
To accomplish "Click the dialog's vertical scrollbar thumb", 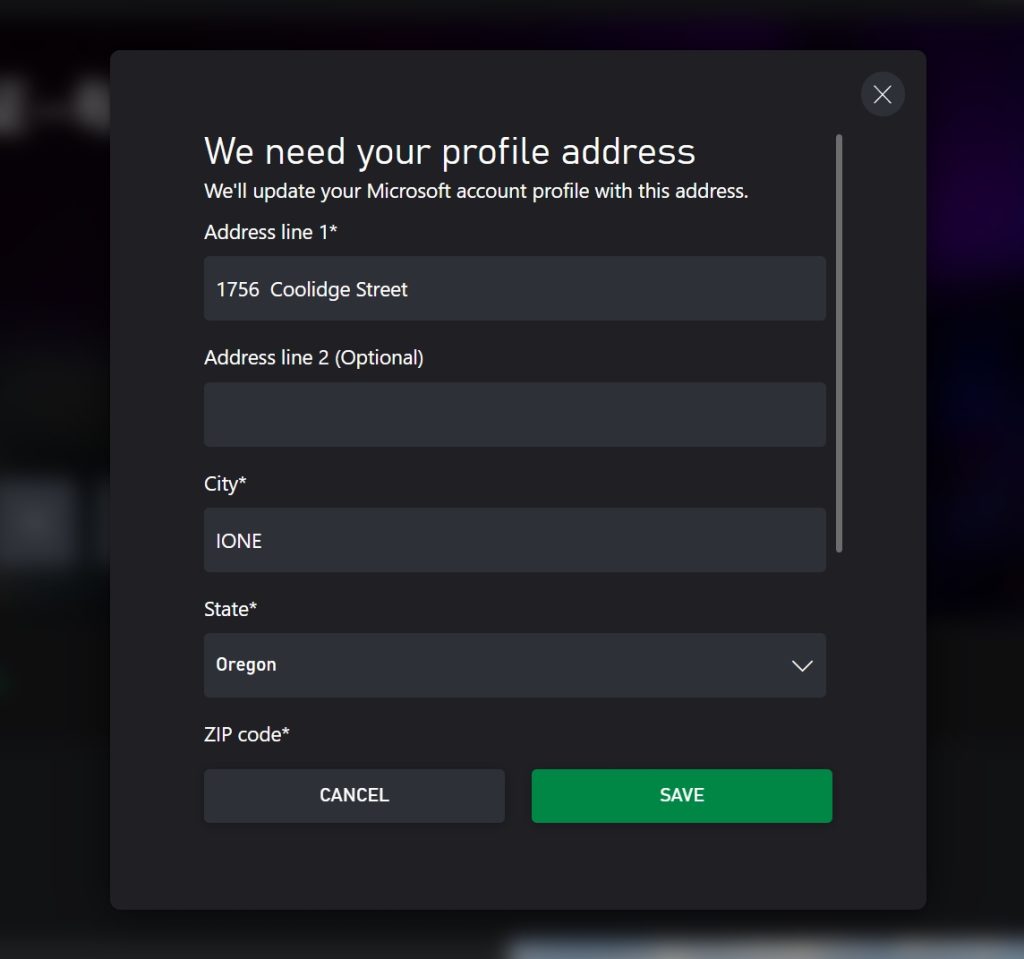I will point(839,344).
